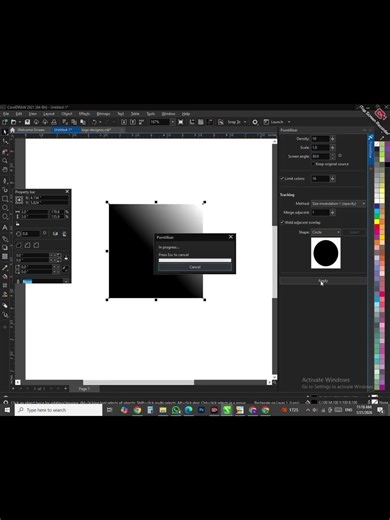Click add page plus icon near Page 1
The height and width of the screenshot is (520, 390).
(x=65, y=389)
